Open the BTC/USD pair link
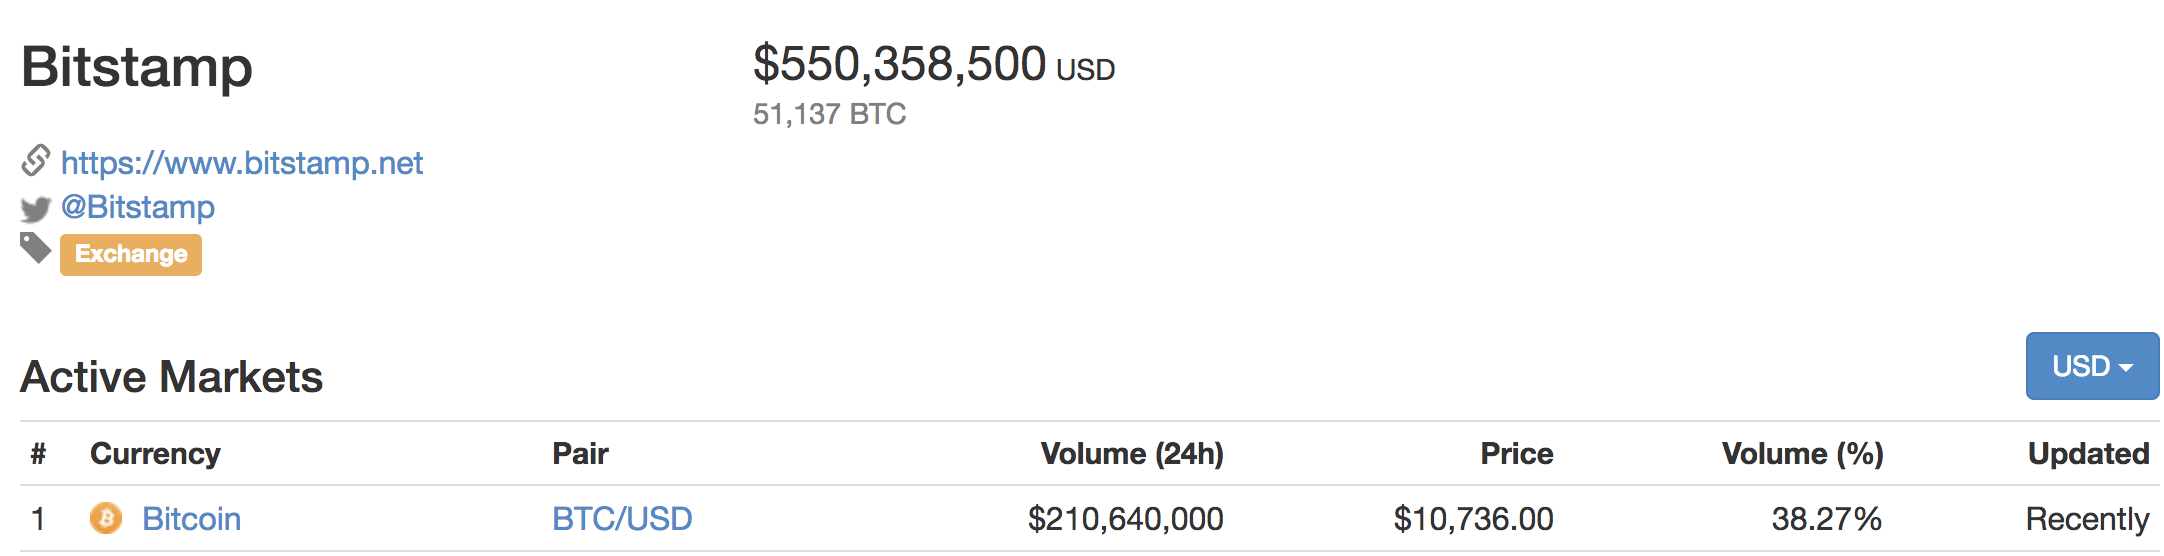Viewport: 2164px width, 556px height. click(622, 519)
